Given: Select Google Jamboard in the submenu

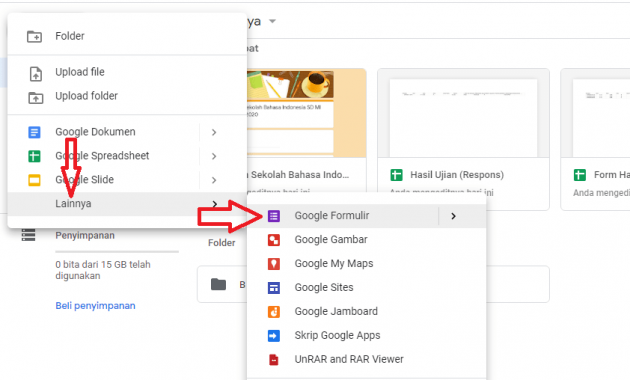Looking at the screenshot, I should [366, 312].
